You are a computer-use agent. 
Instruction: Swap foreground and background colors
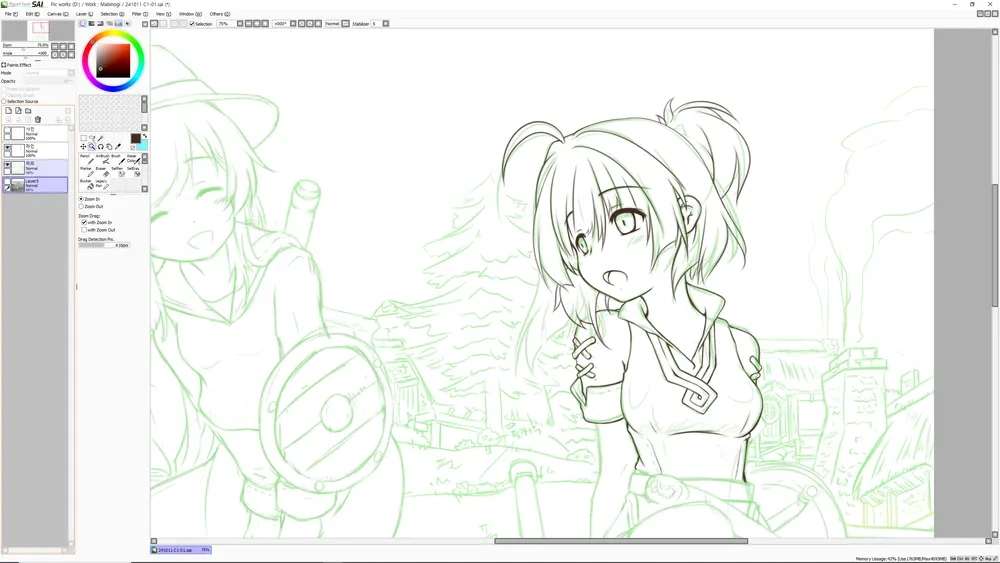[x=145, y=136]
